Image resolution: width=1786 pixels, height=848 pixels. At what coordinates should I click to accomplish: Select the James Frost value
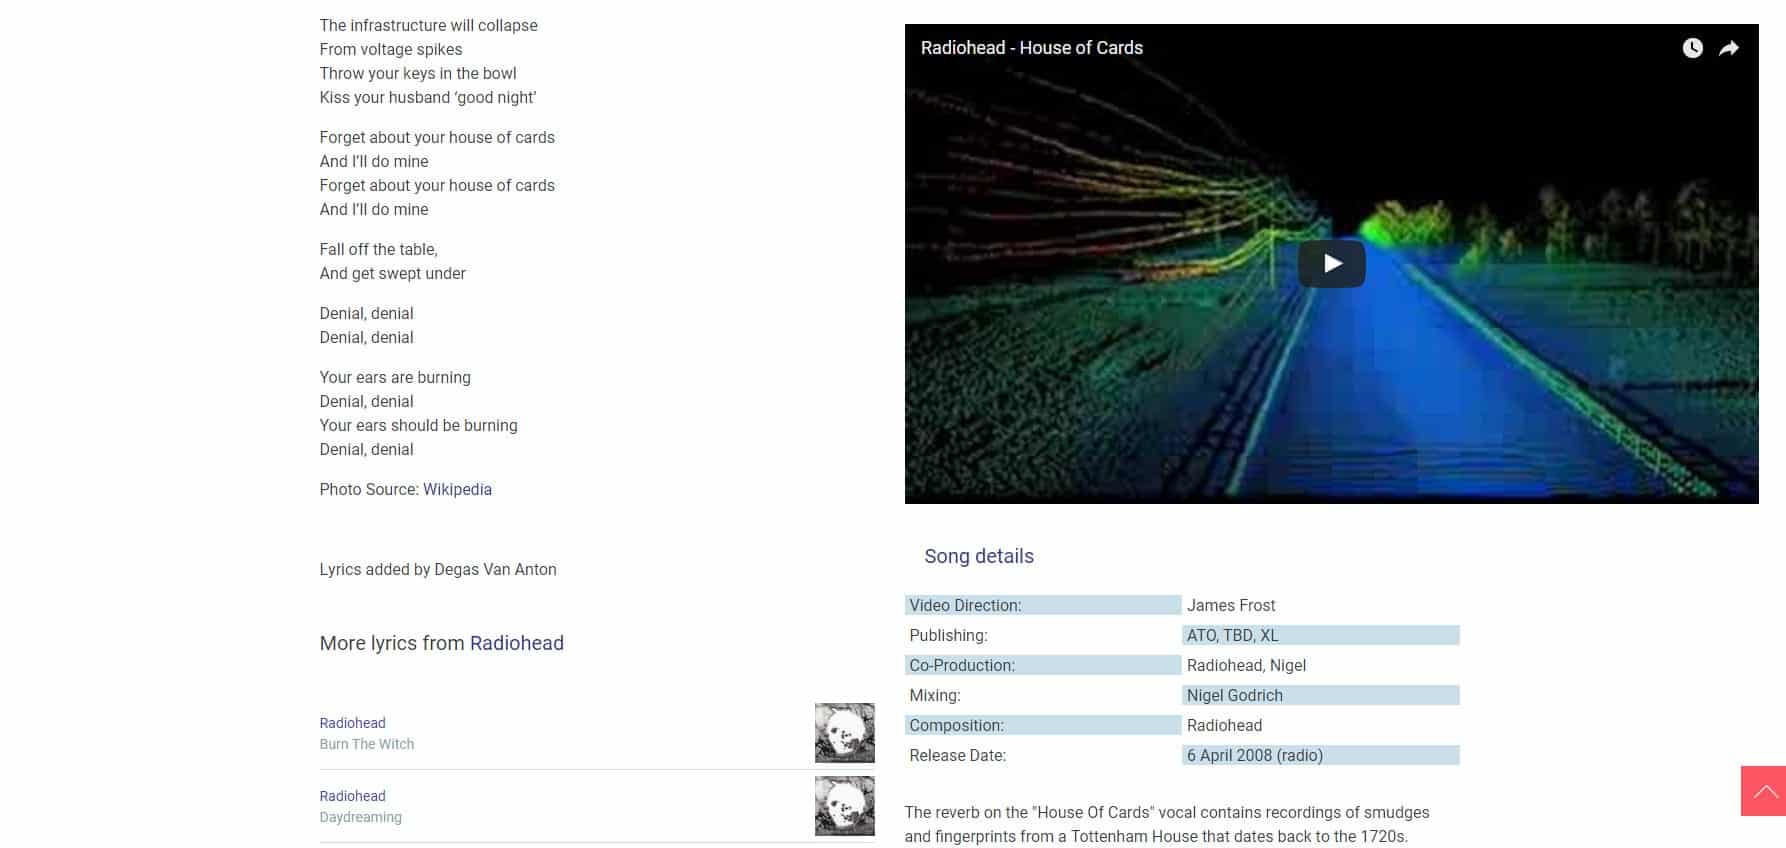[1230, 605]
